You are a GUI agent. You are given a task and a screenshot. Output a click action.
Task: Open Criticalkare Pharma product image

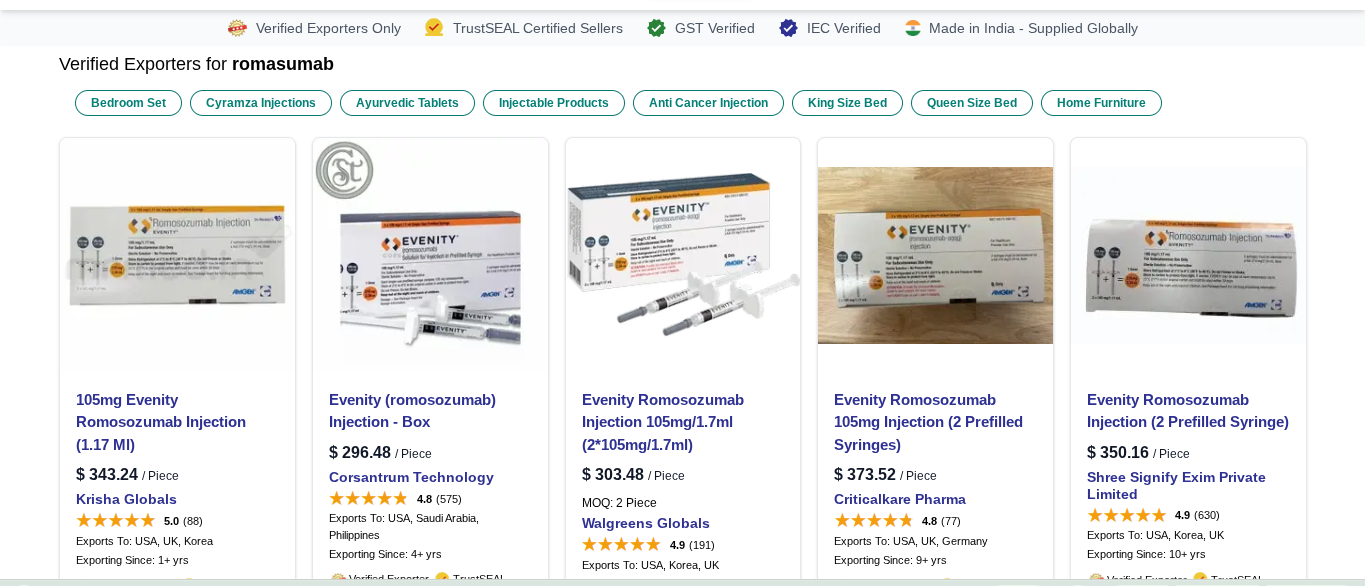pyautogui.click(x=935, y=255)
